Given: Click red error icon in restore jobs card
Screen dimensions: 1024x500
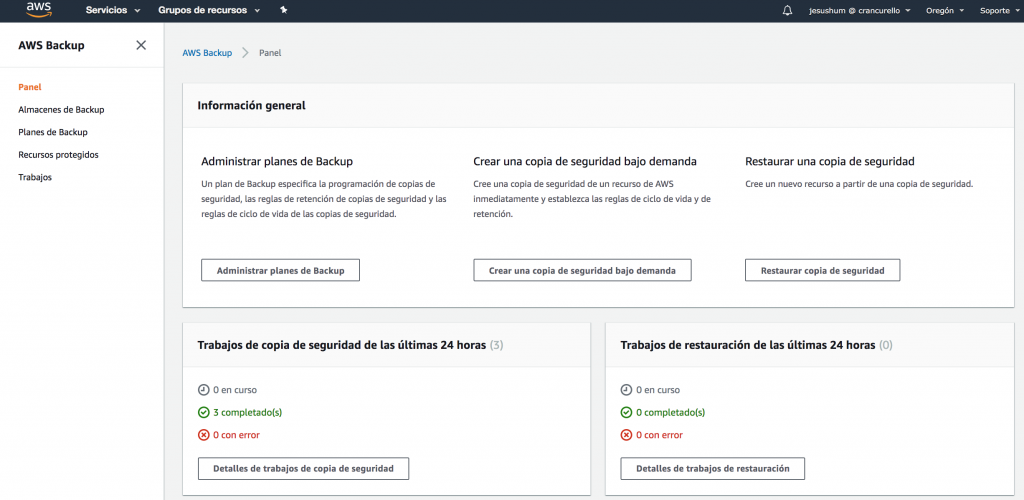Looking at the screenshot, I should click(x=626, y=435).
